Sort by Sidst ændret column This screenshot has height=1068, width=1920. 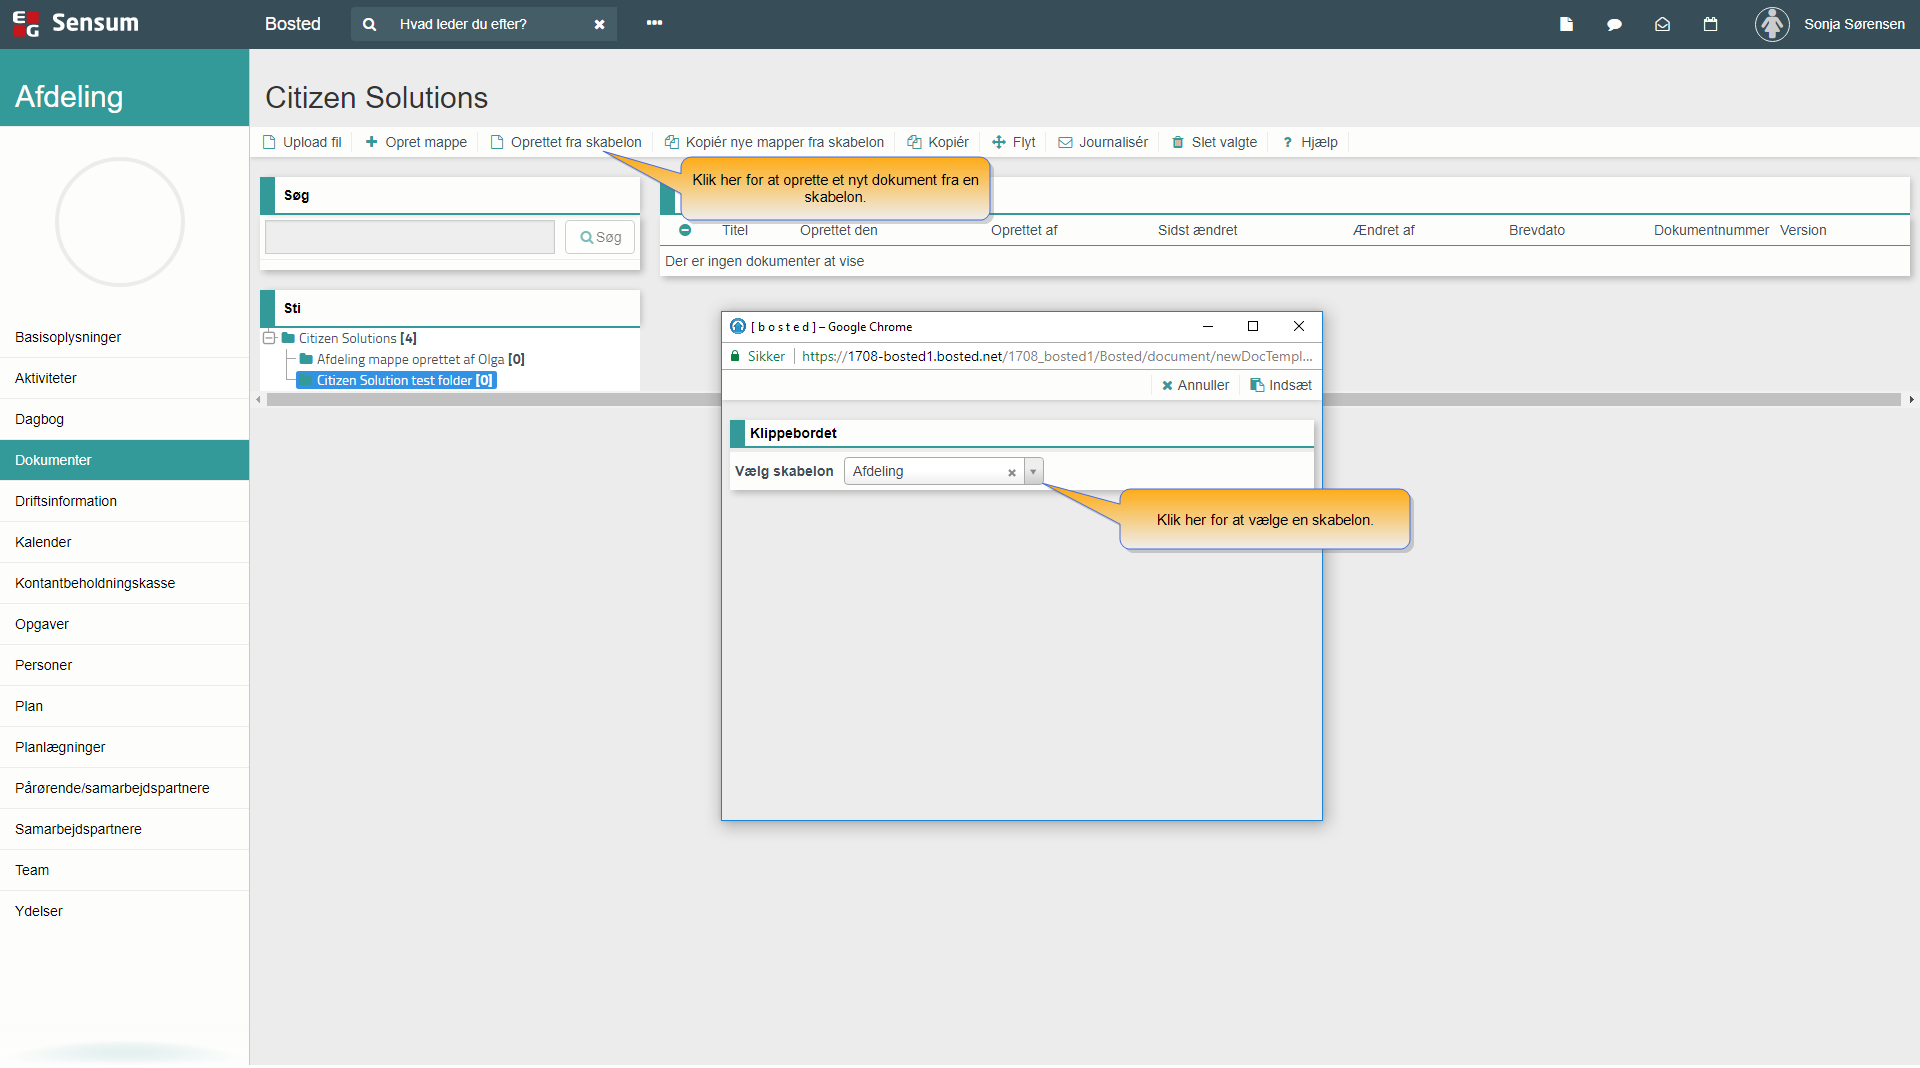[1197, 230]
